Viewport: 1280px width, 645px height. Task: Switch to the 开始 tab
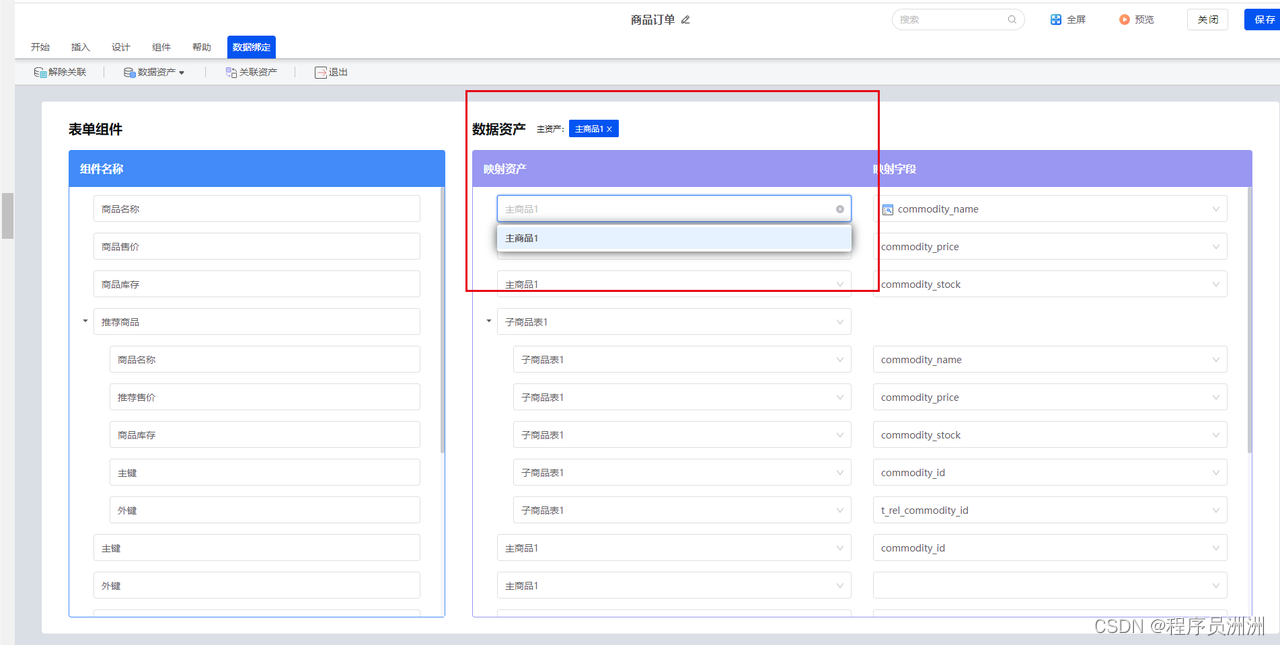click(x=40, y=47)
